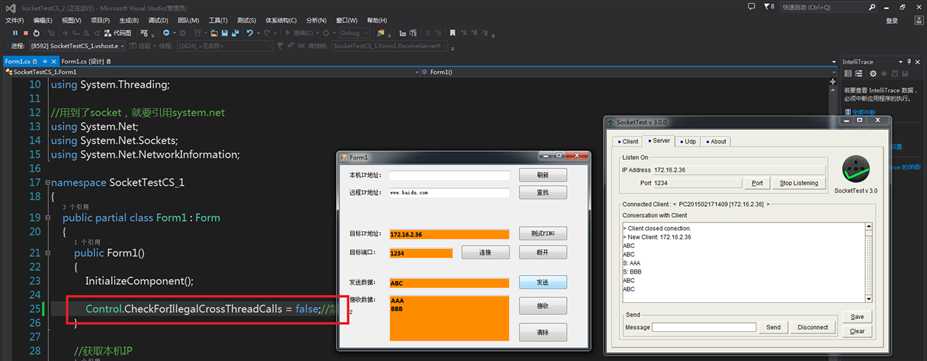Viewport: 927px width, 361px height.
Task: Open the IntelliTrace settings gear icon
Action: point(873,74)
